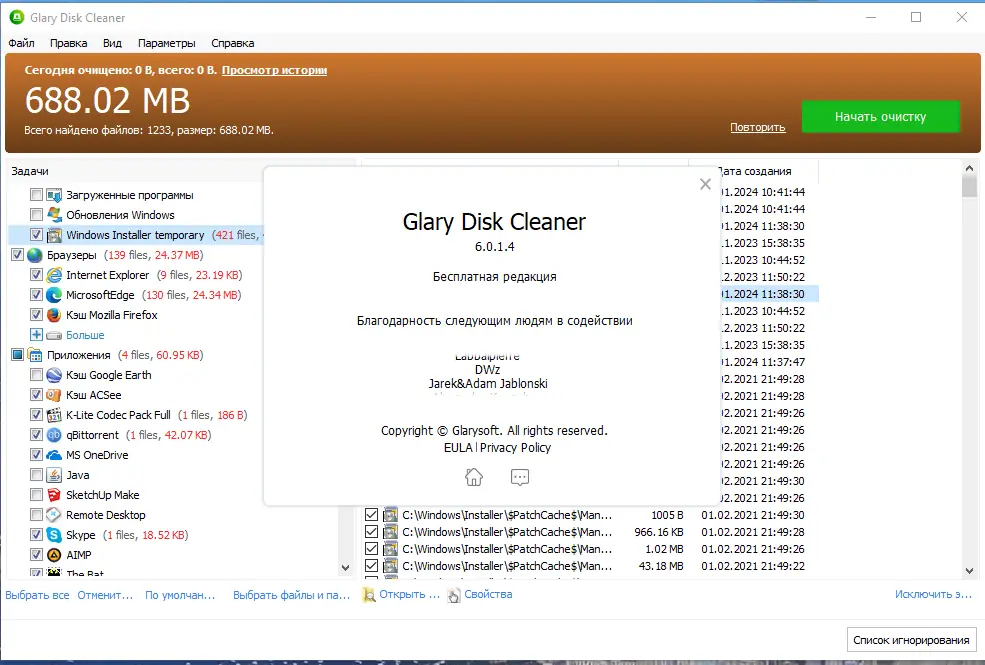Click file list scrollbar down arrow
The height and width of the screenshot is (665, 985).
[x=969, y=571]
